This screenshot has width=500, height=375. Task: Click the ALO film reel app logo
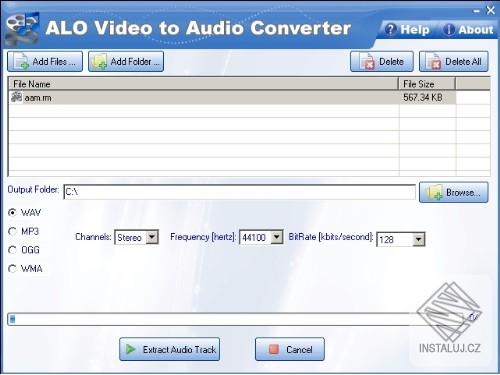tap(23, 28)
